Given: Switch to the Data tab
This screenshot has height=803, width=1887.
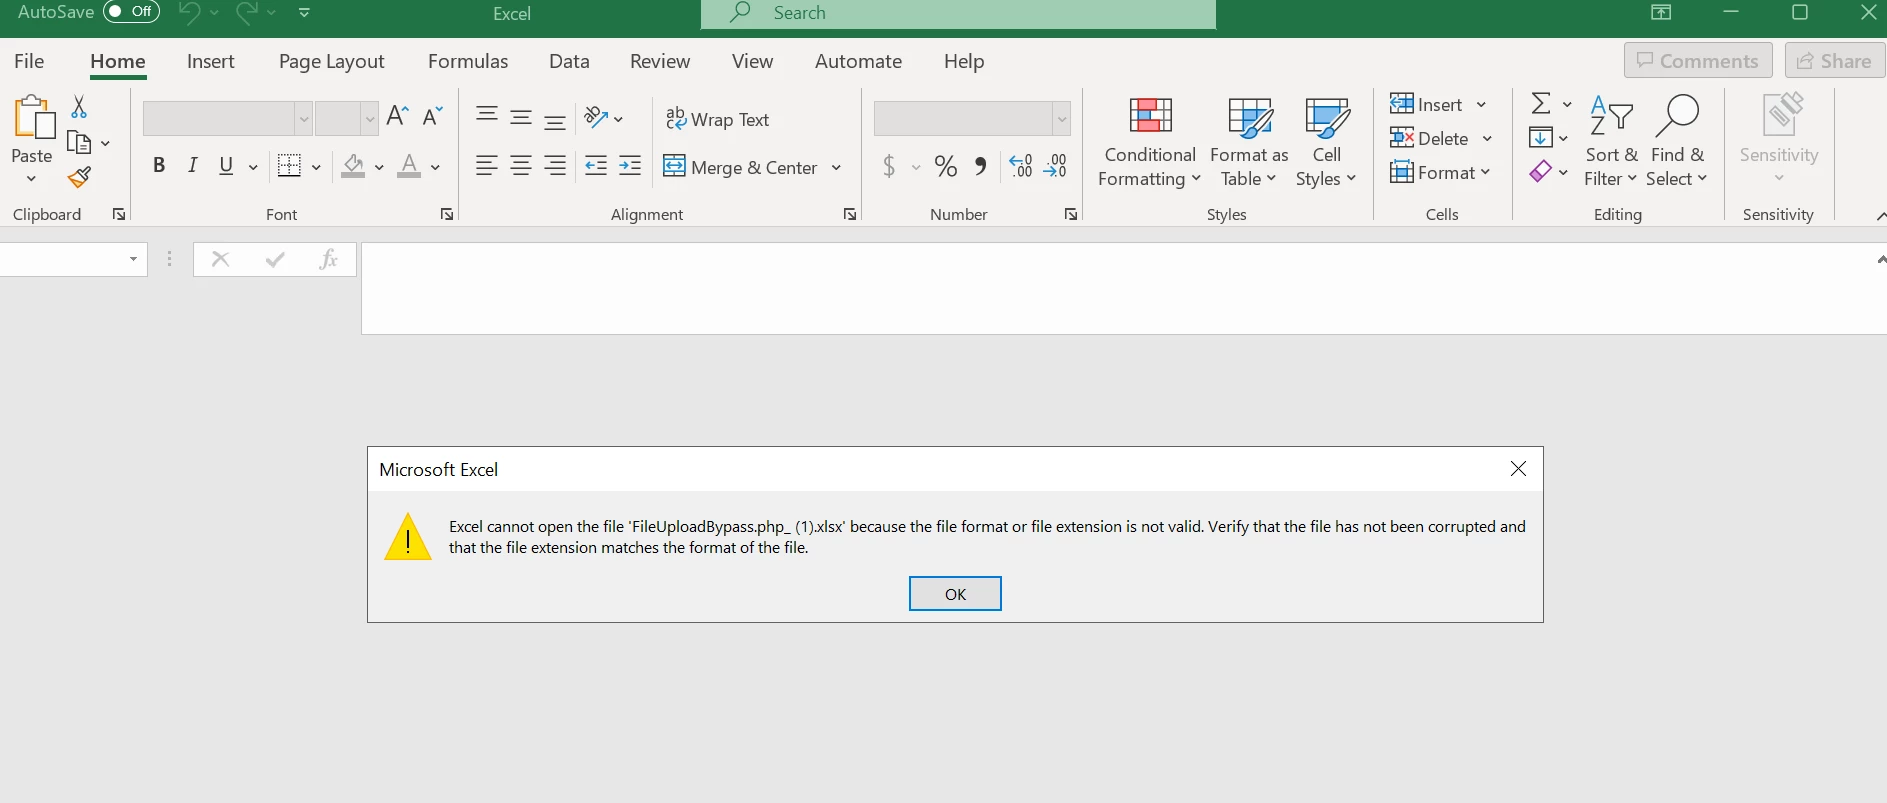Looking at the screenshot, I should (569, 61).
